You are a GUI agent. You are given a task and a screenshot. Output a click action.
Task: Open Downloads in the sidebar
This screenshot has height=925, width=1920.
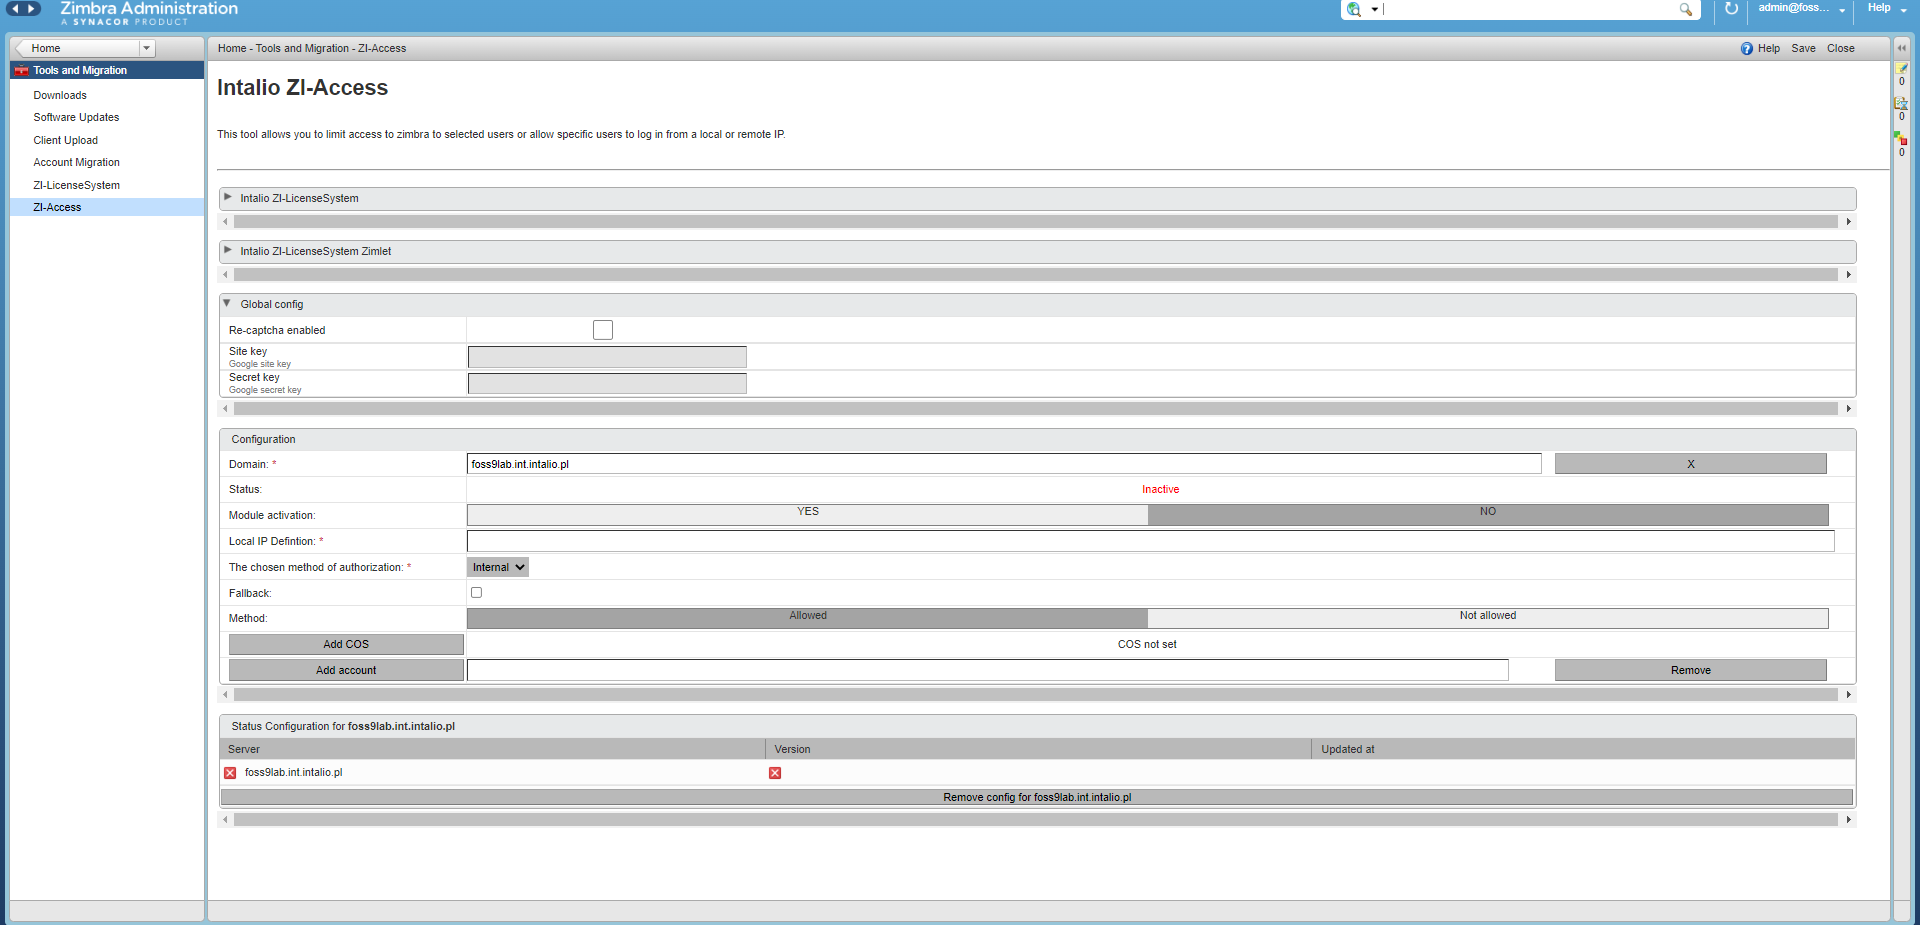(60, 95)
